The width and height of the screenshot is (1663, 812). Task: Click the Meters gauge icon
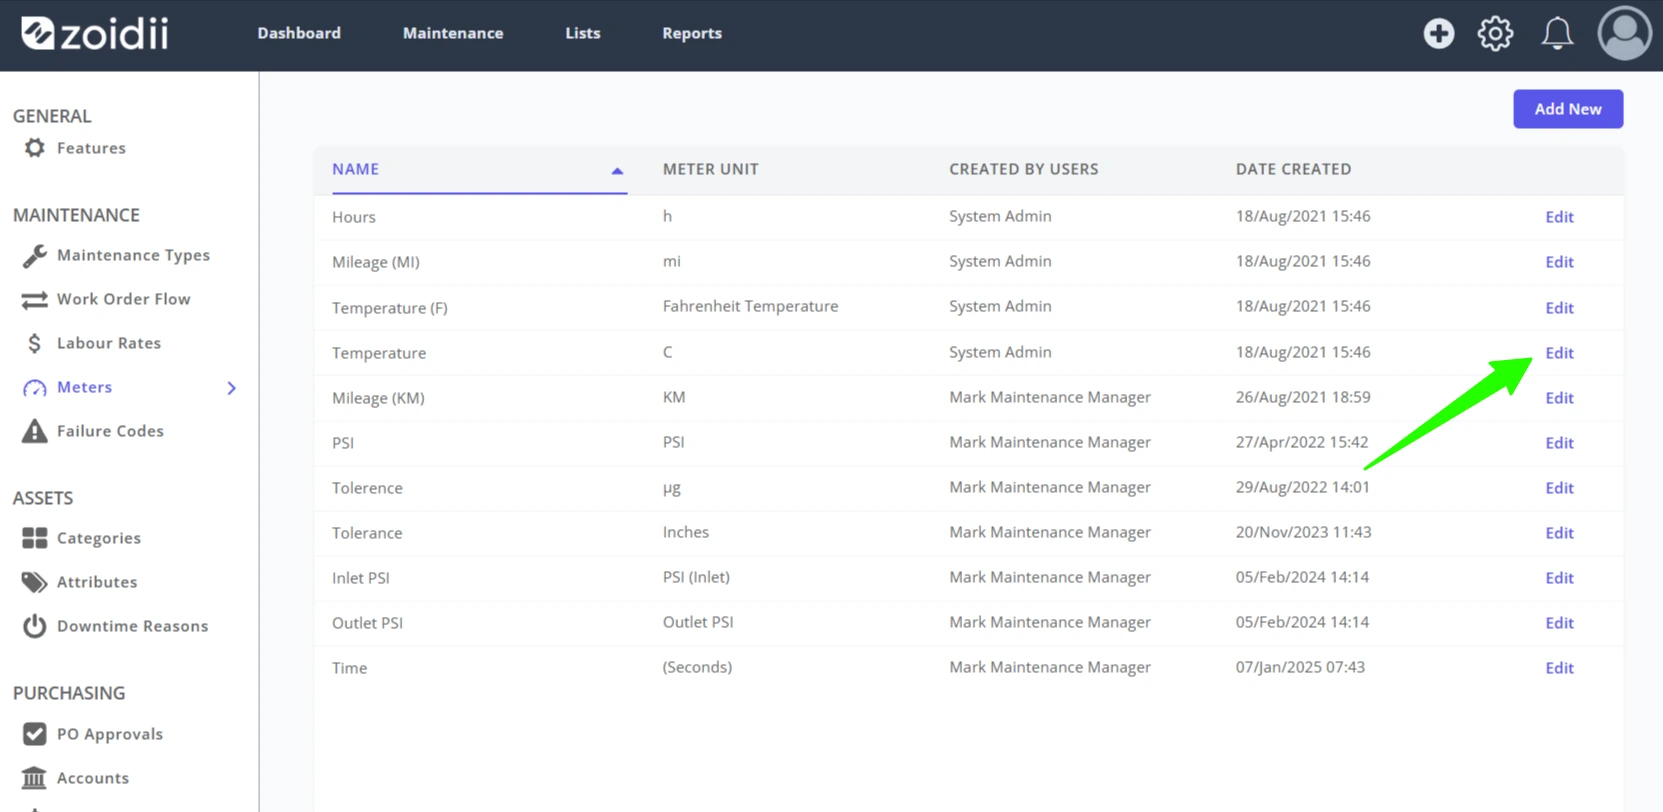tap(35, 388)
